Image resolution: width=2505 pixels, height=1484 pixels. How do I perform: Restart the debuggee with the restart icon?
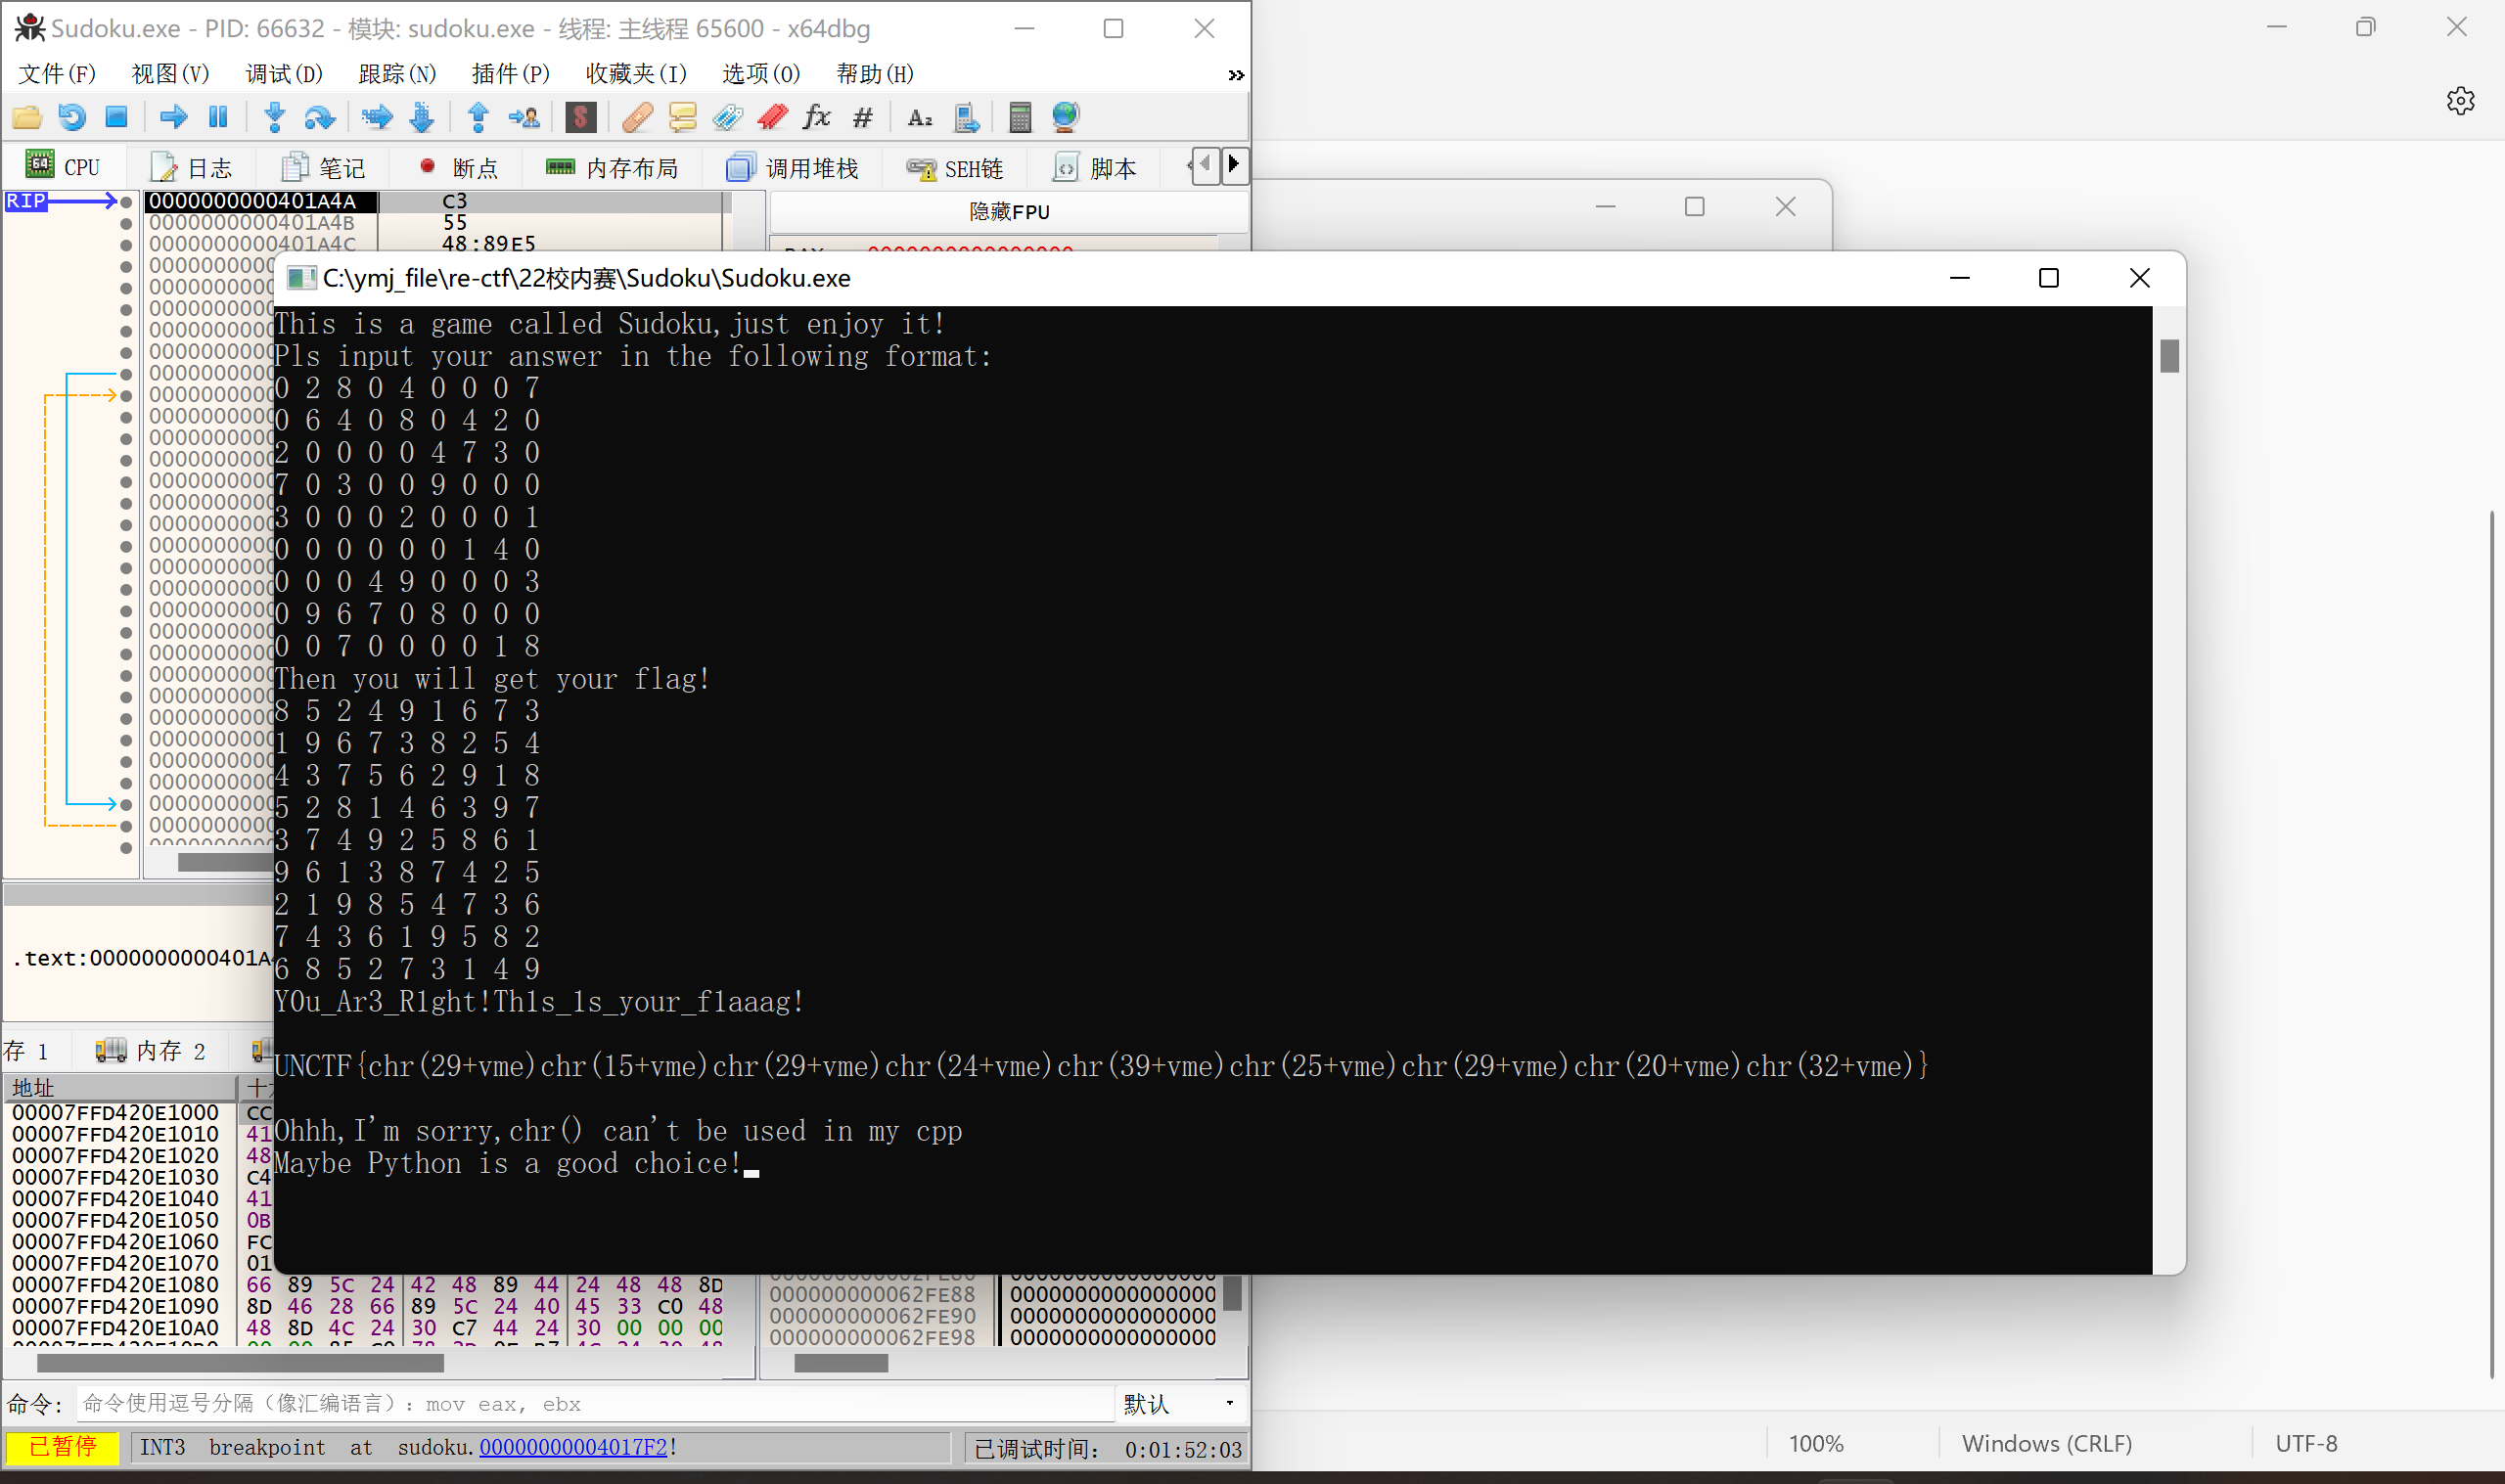coord(72,117)
